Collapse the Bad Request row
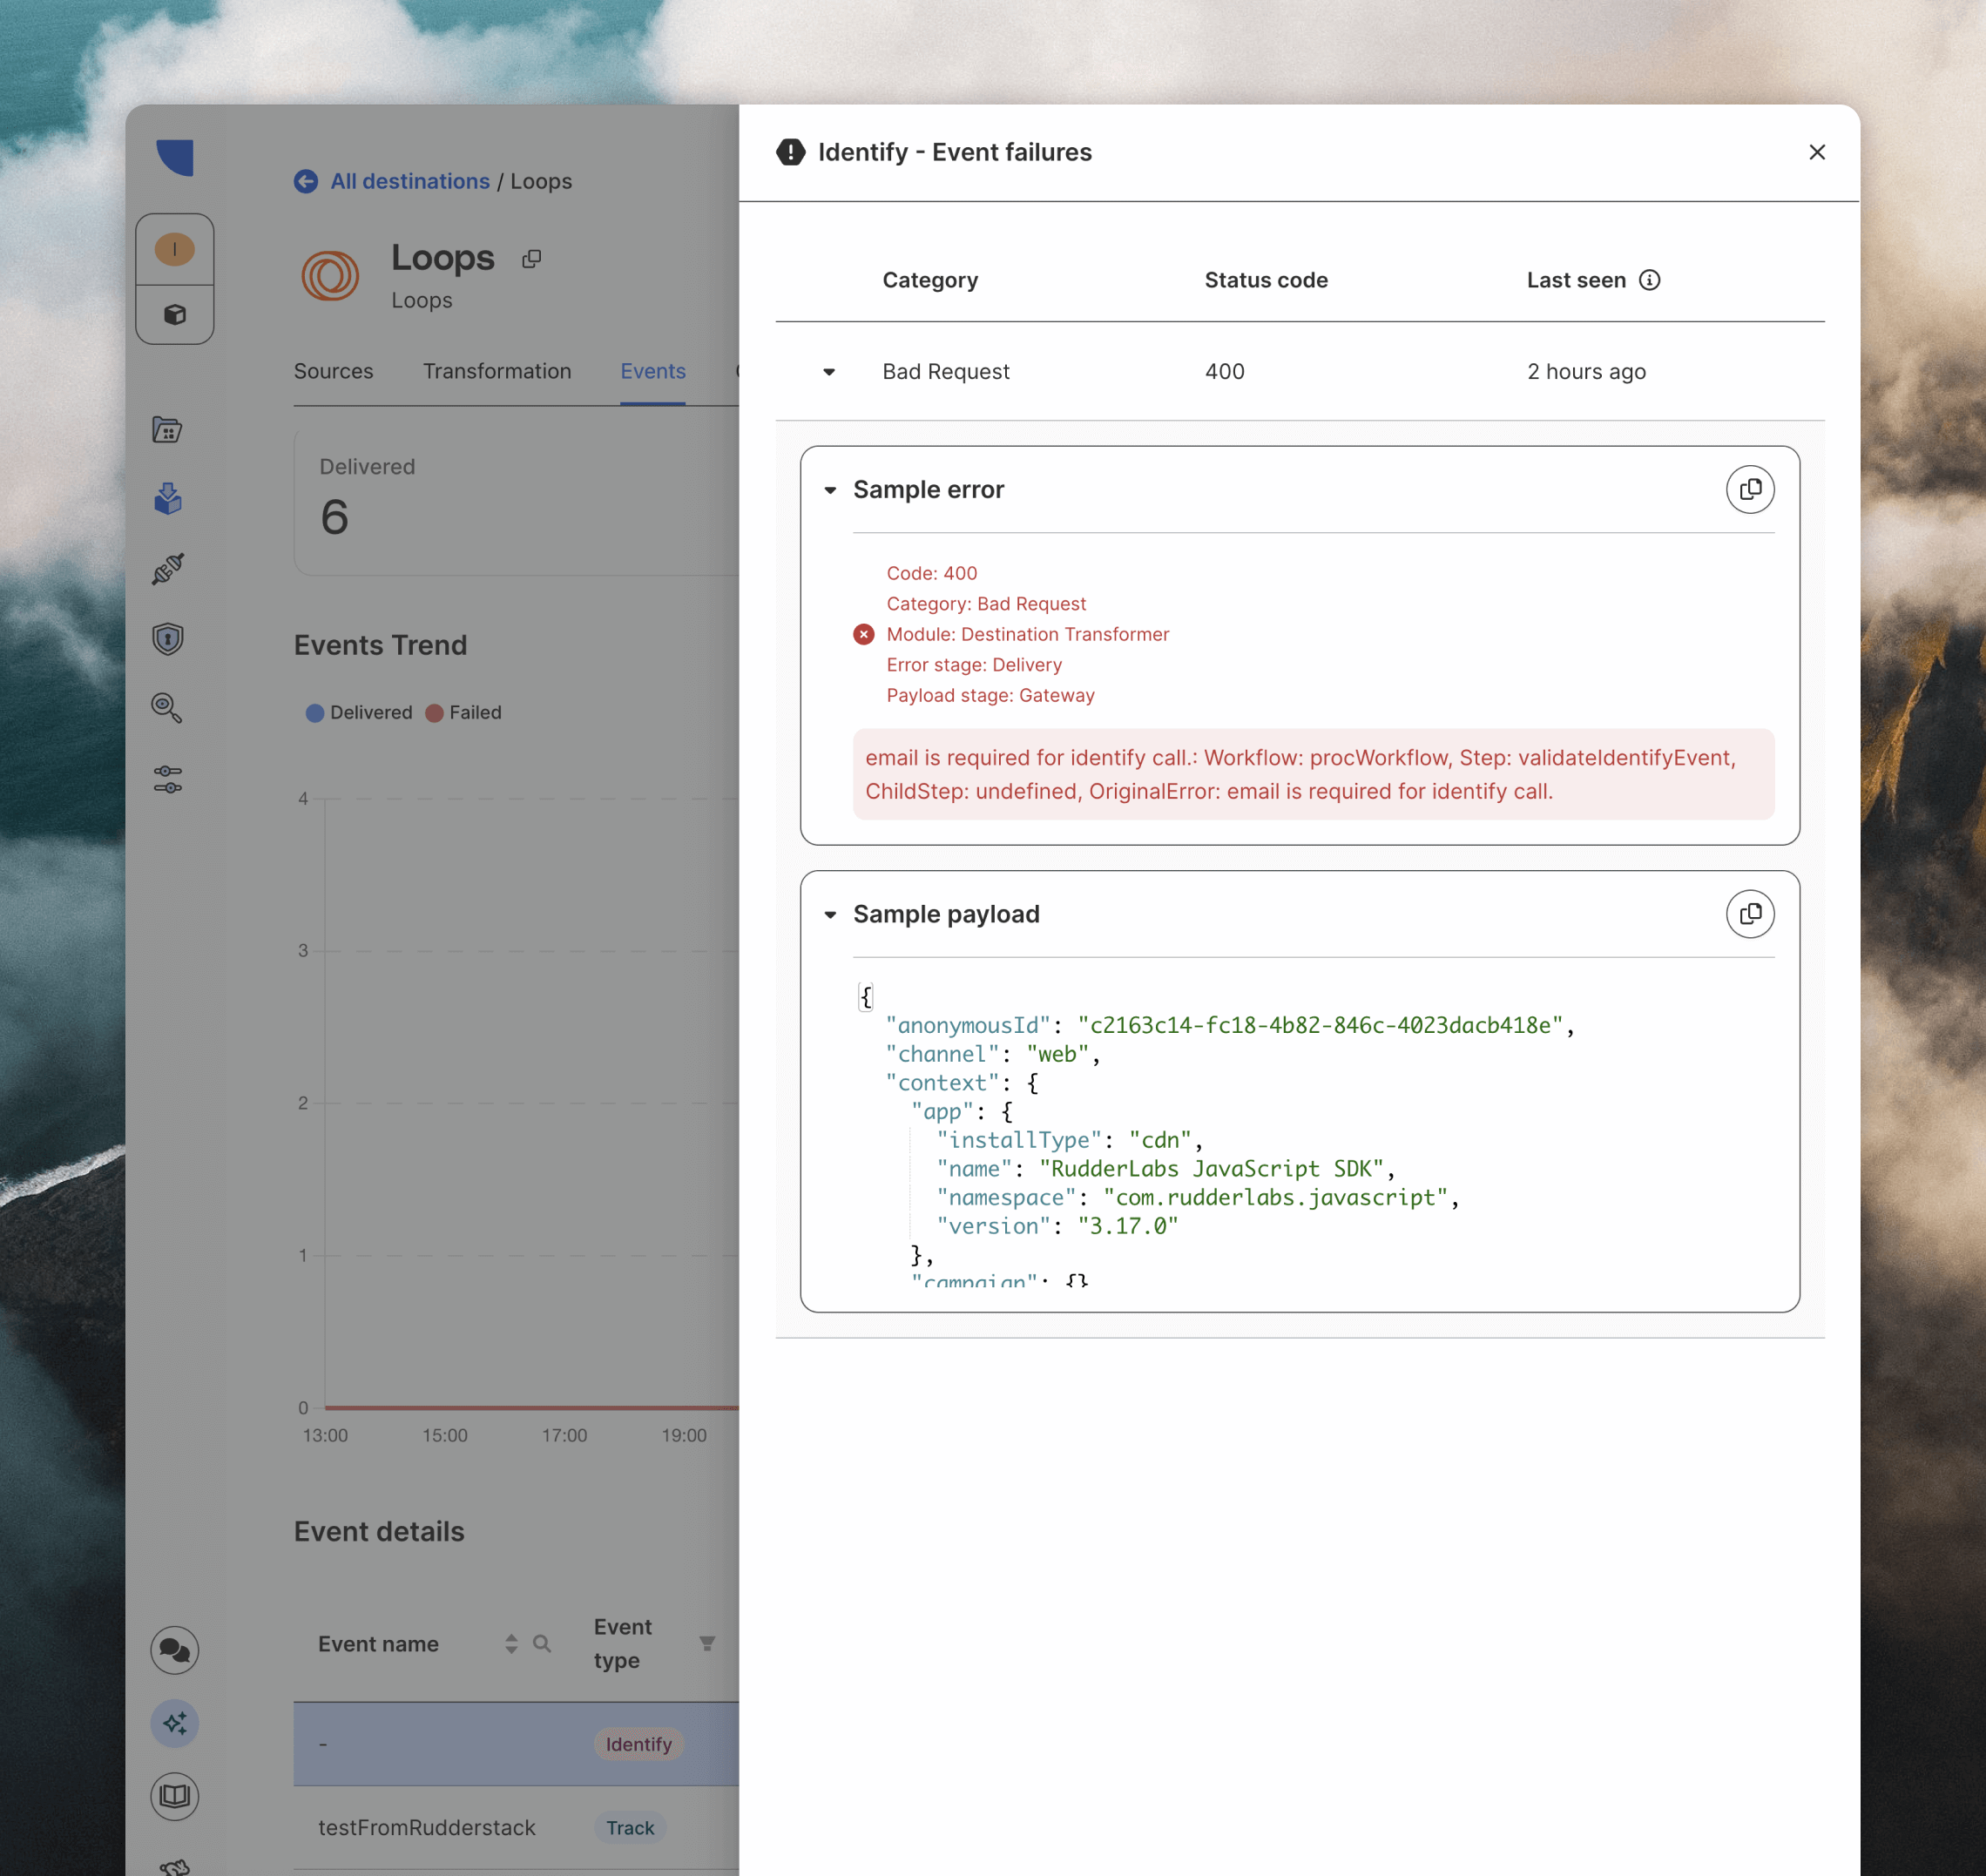This screenshot has width=1986, height=1876. pyautogui.click(x=829, y=372)
